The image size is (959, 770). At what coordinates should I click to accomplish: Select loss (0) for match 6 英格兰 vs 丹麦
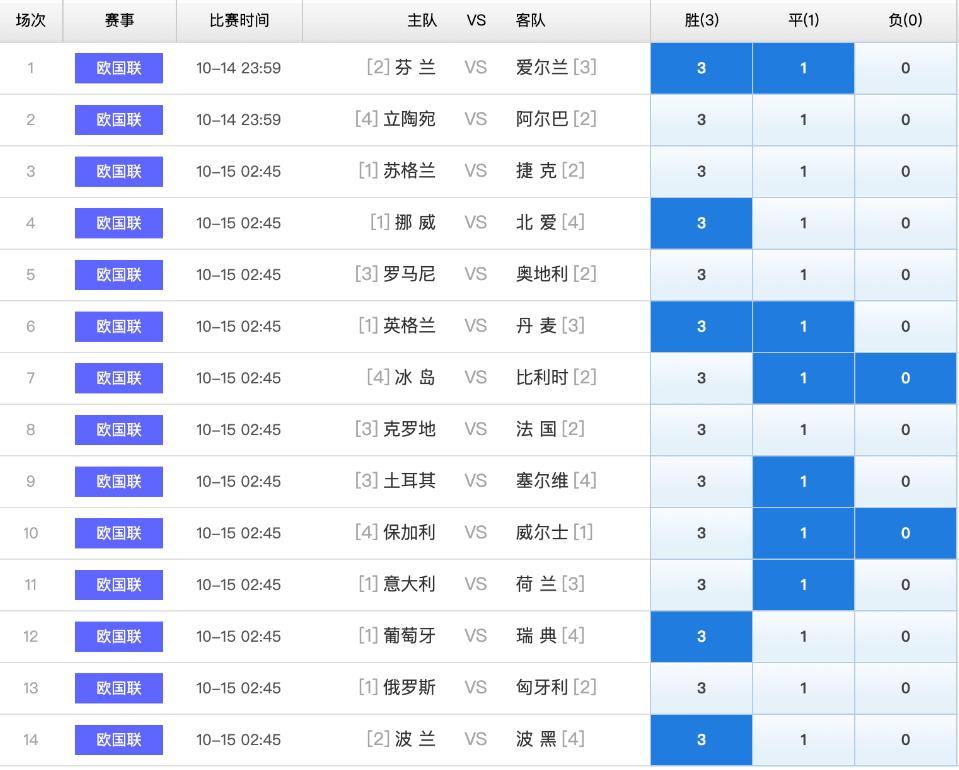[905, 327]
